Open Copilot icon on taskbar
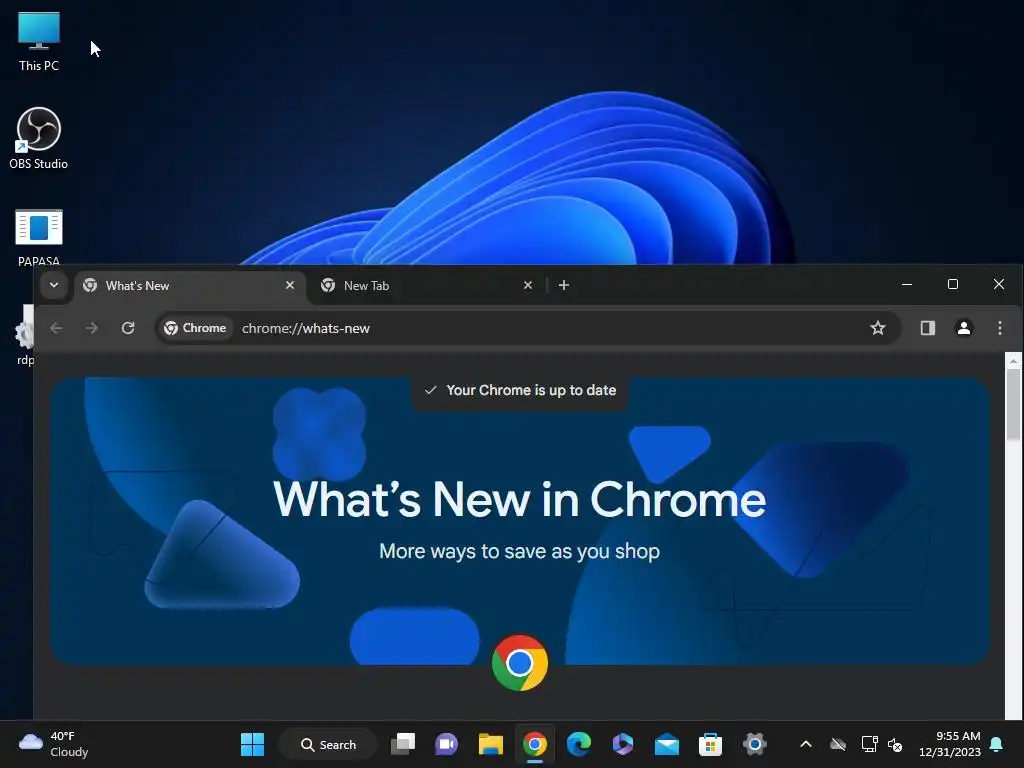The width and height of the screenshot is (1024, 768). click(622, 744)
